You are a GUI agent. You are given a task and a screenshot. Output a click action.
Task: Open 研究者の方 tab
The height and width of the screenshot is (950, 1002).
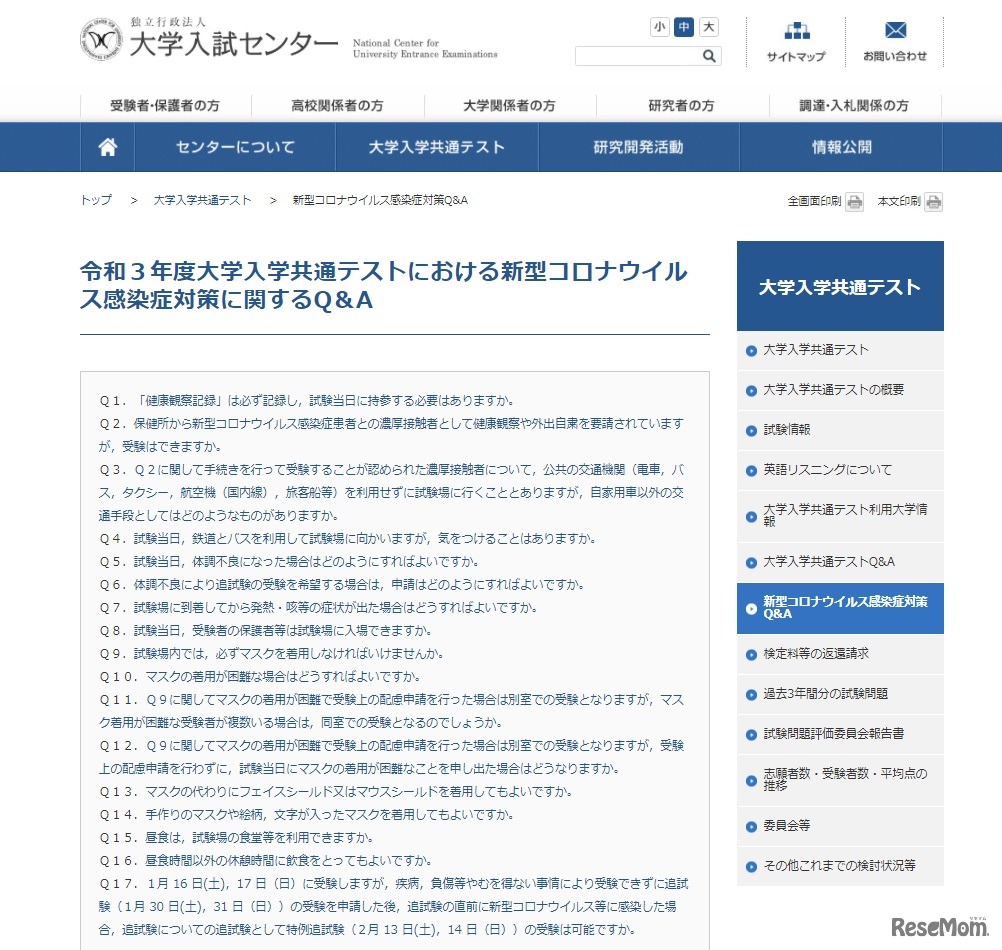(x=682, y=106)
